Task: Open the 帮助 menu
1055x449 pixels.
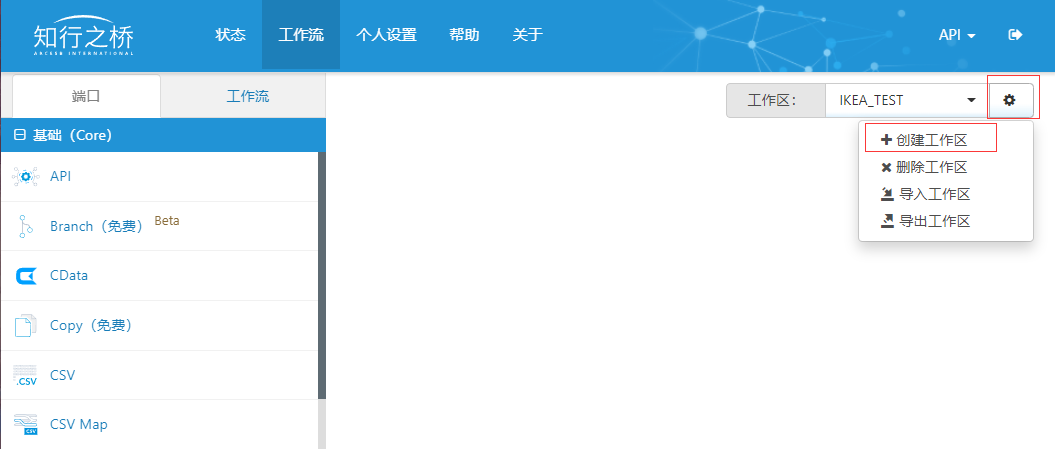Action: pos(464,35)
